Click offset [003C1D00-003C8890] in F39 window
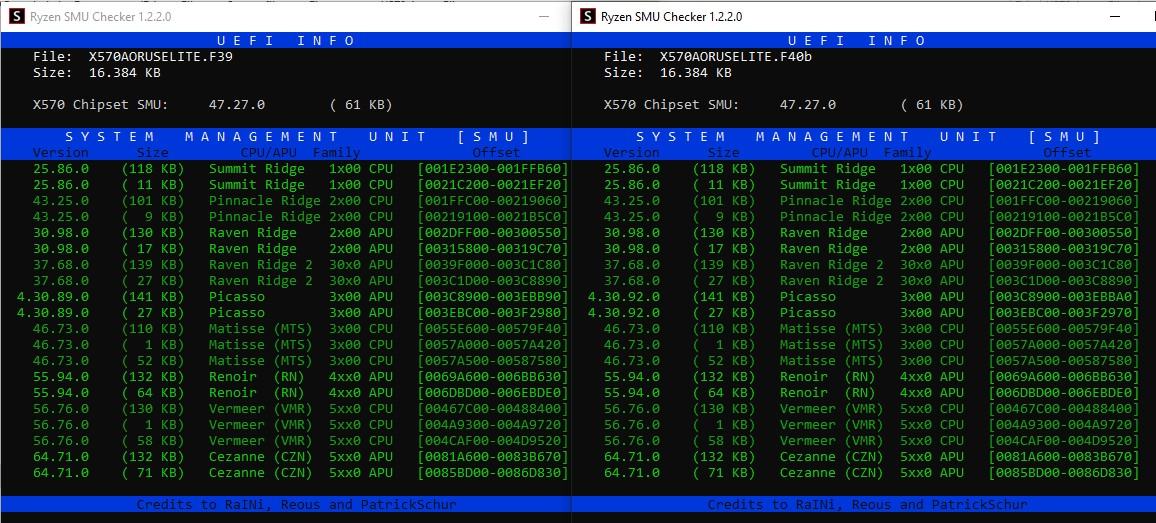The height and width of the screenshot is (523, 1156). pyautogui.click(x=493, y=281)
